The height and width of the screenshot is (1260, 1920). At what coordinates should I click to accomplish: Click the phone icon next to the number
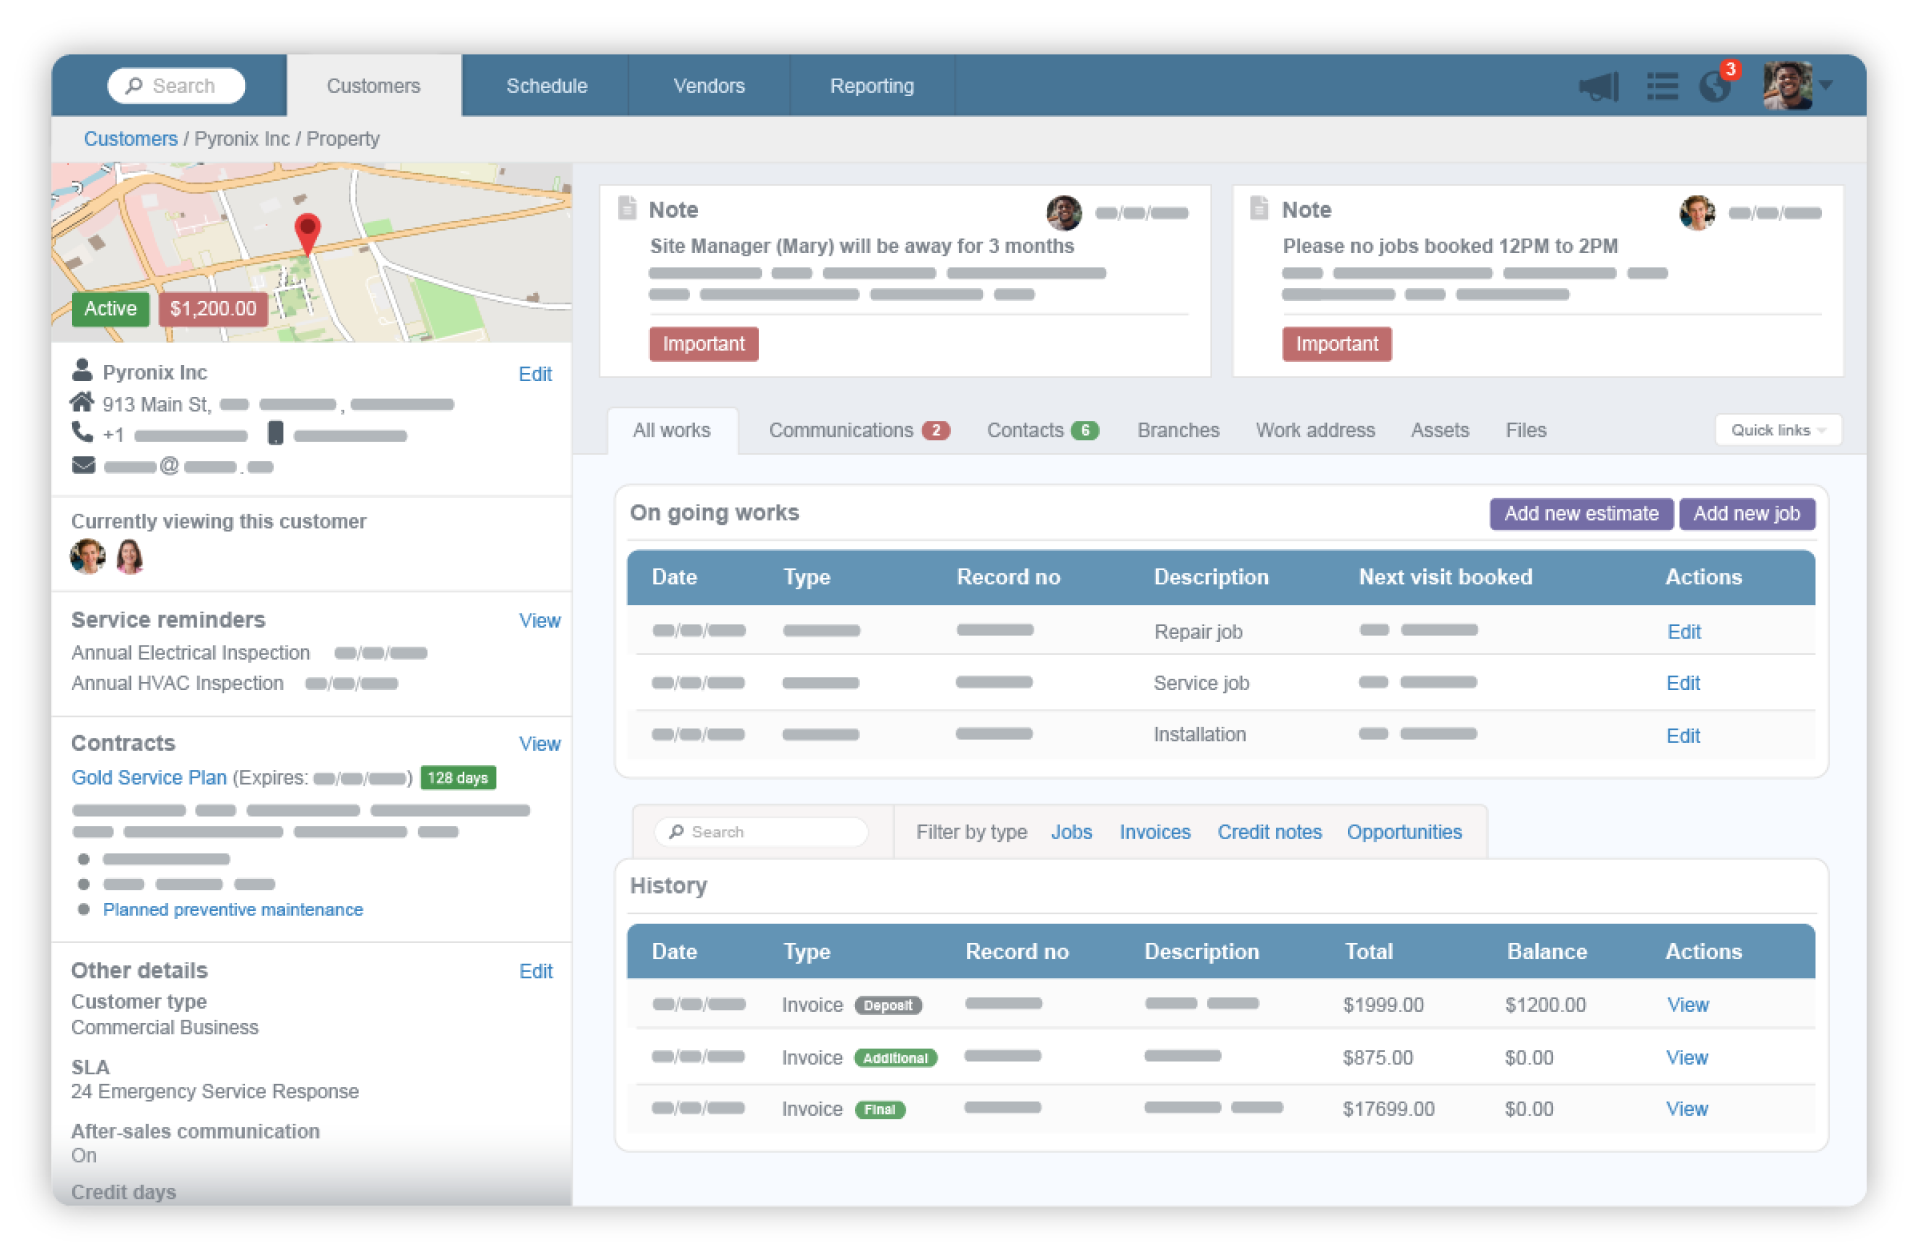pos(82,435)
